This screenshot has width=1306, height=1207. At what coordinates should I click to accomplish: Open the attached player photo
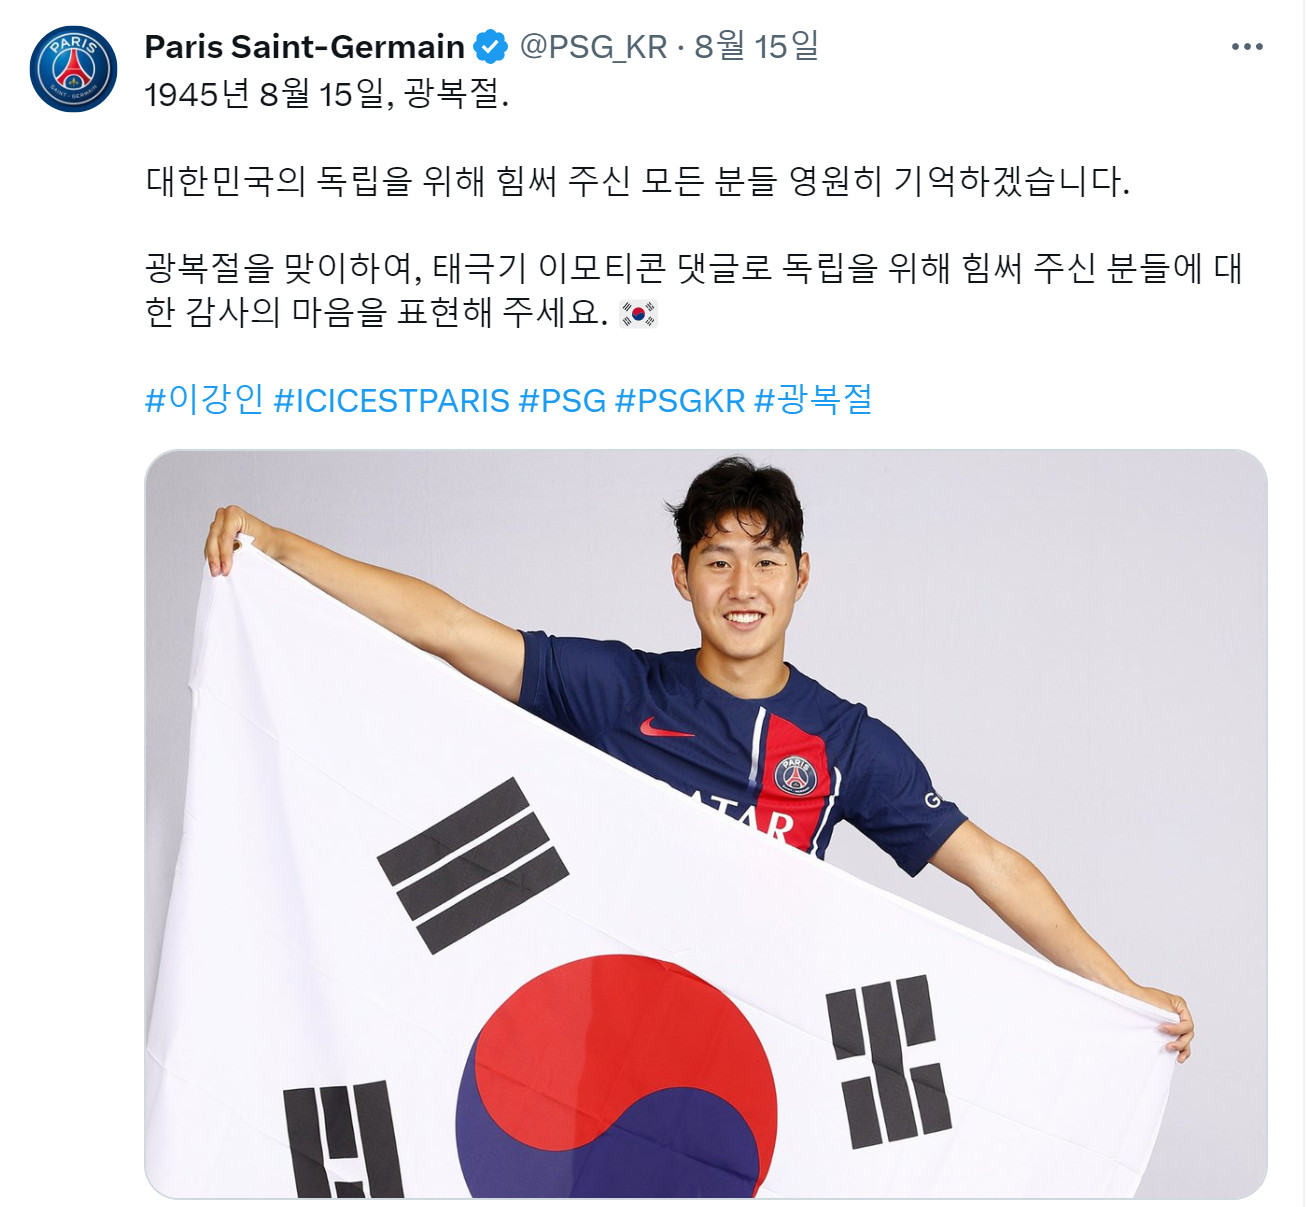(706, 824)
